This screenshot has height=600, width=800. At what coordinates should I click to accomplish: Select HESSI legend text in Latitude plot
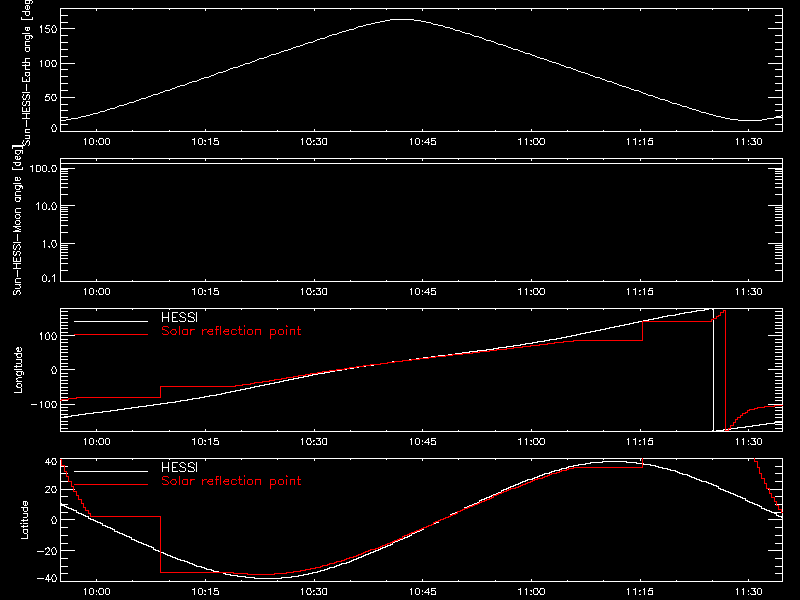pos(179,467)
